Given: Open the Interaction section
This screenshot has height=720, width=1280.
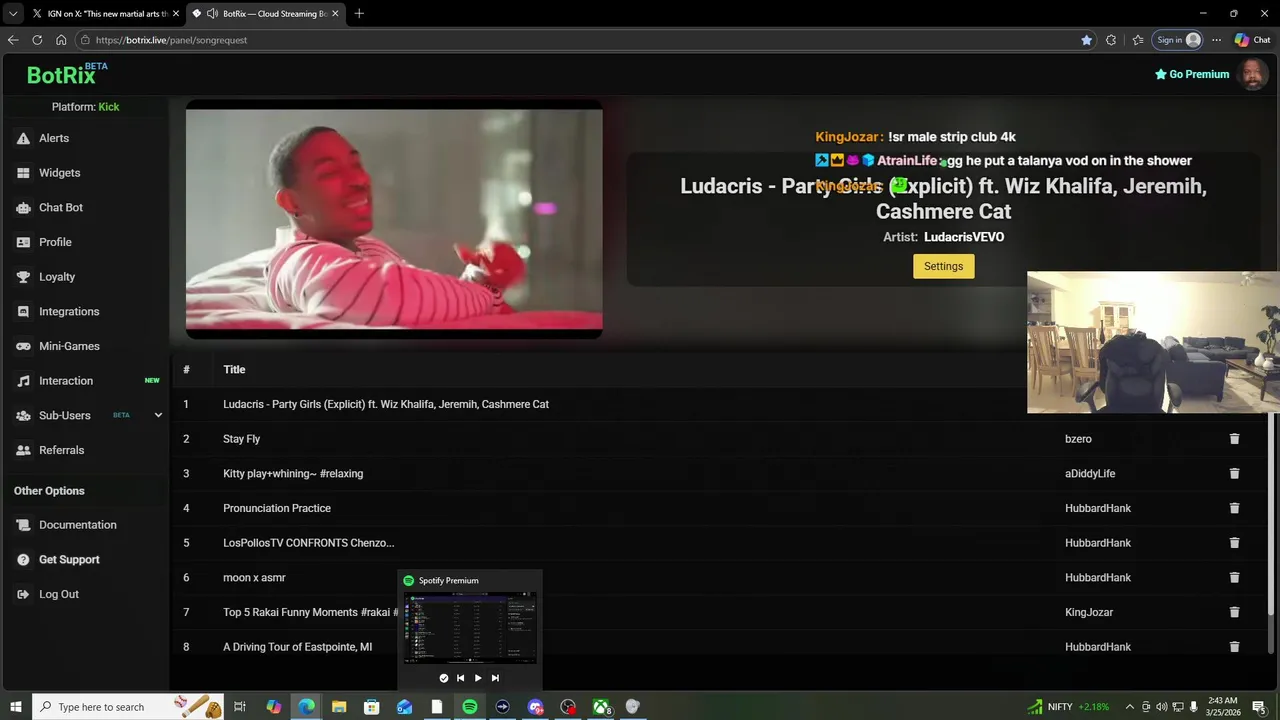Looking at the screenshot, I should 66,381.
